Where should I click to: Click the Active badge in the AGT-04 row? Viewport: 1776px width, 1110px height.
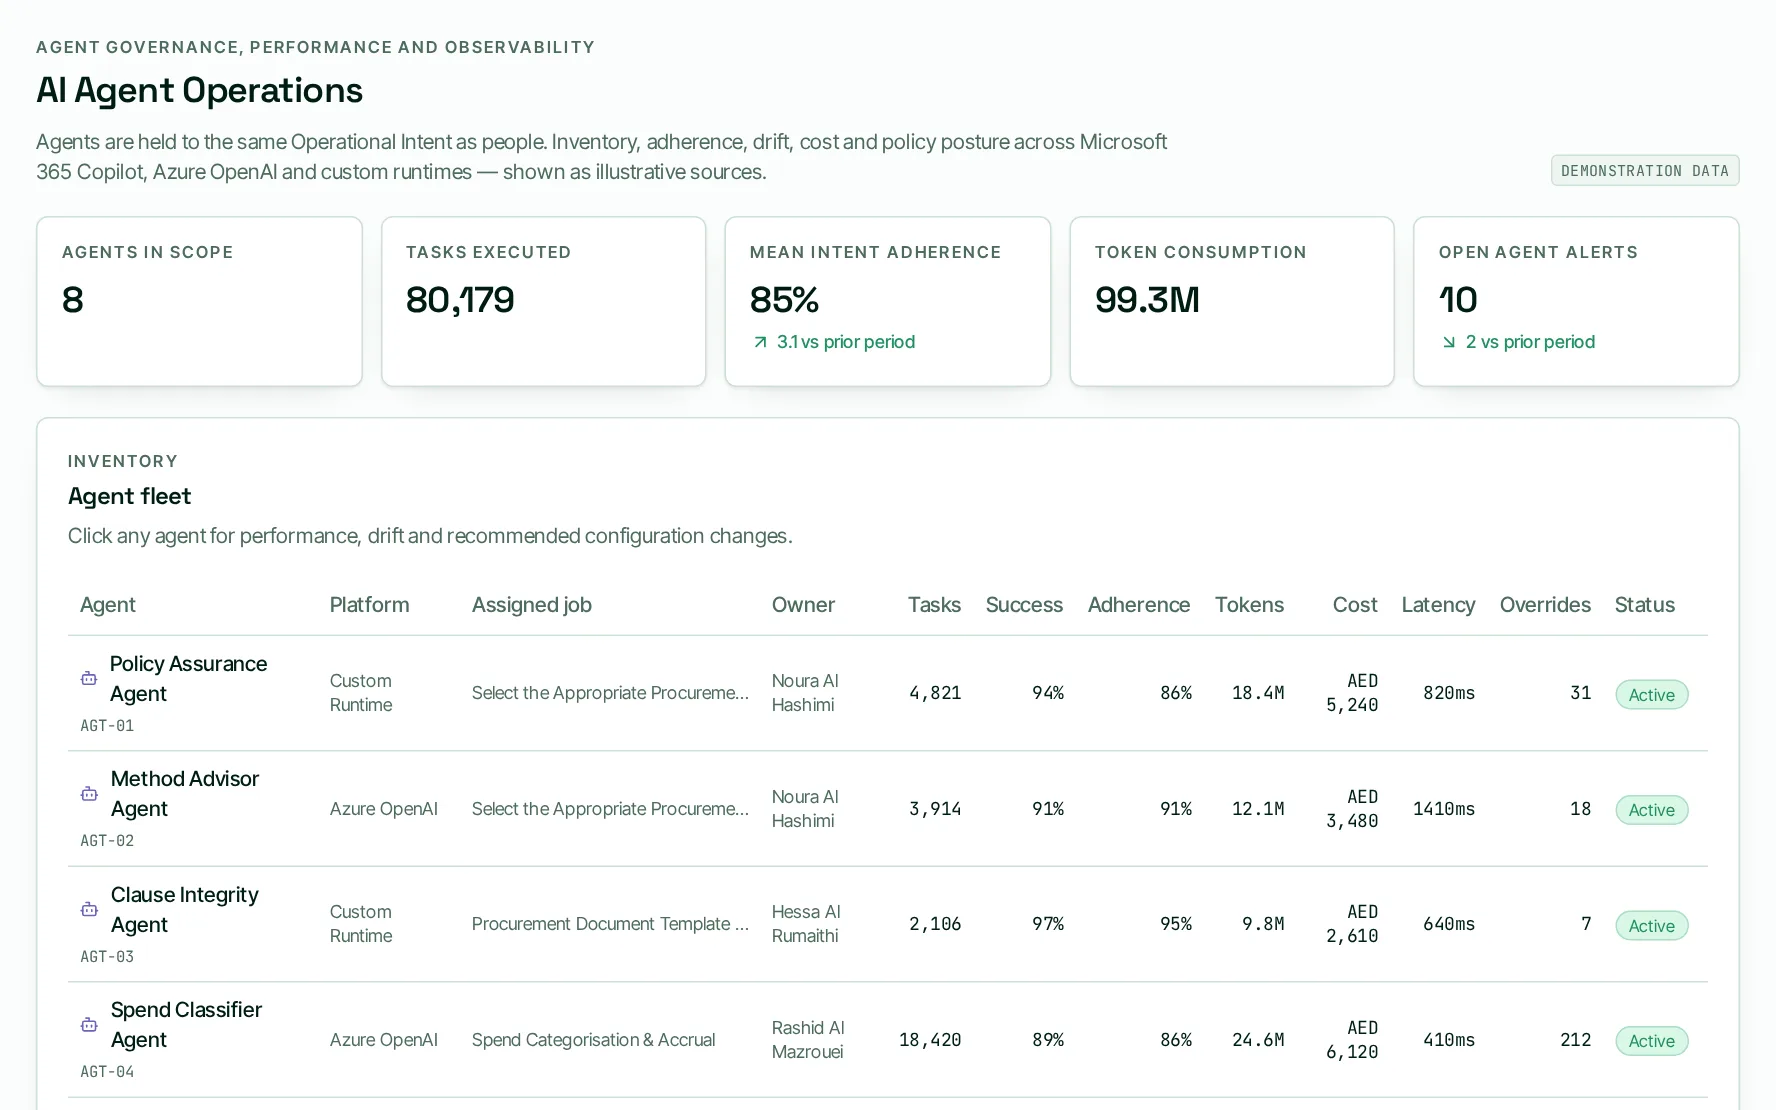pyautogui.click(x=1652, y=1041)
